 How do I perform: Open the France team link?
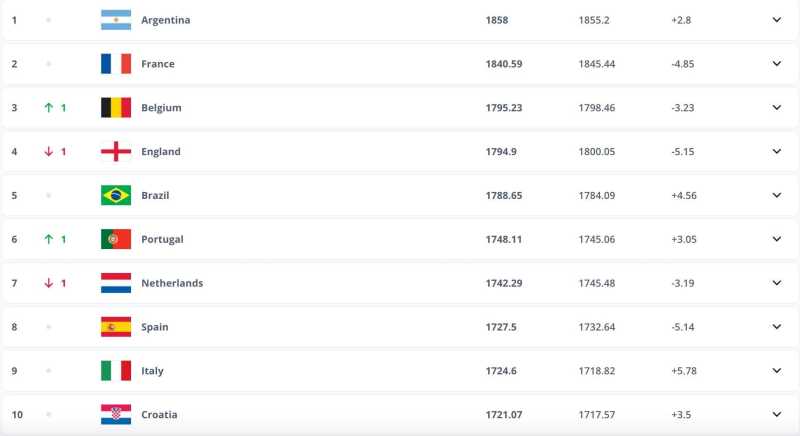pyautogui.click(x=158, y=64)
